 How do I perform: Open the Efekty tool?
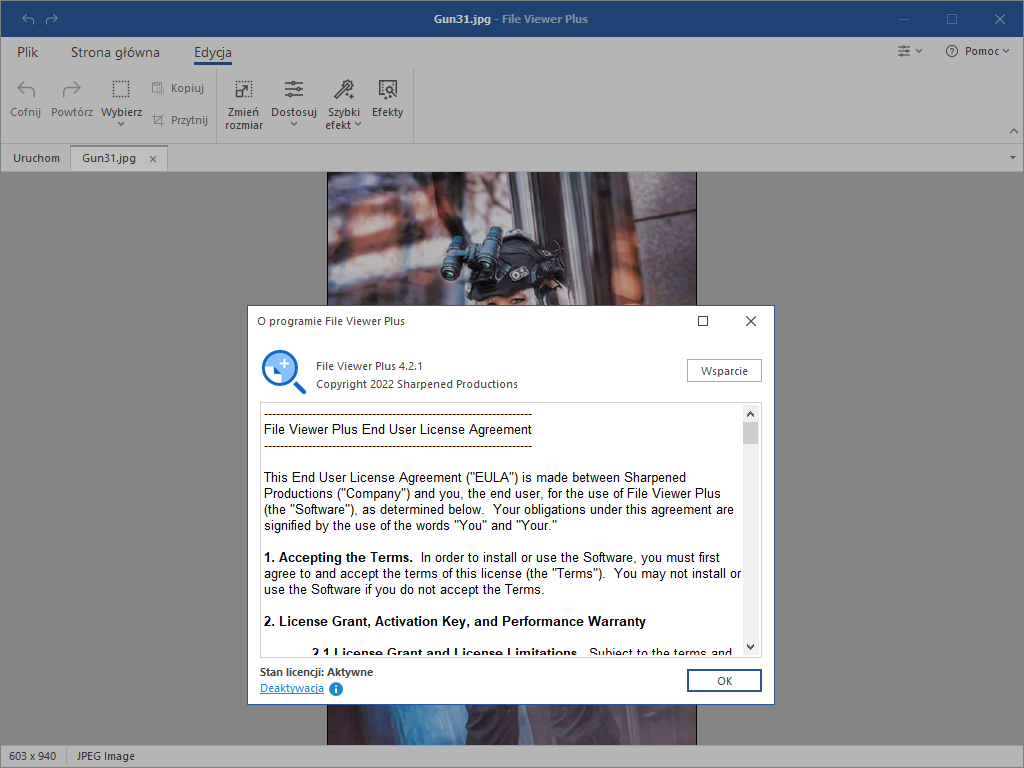[x=387, y=99]
